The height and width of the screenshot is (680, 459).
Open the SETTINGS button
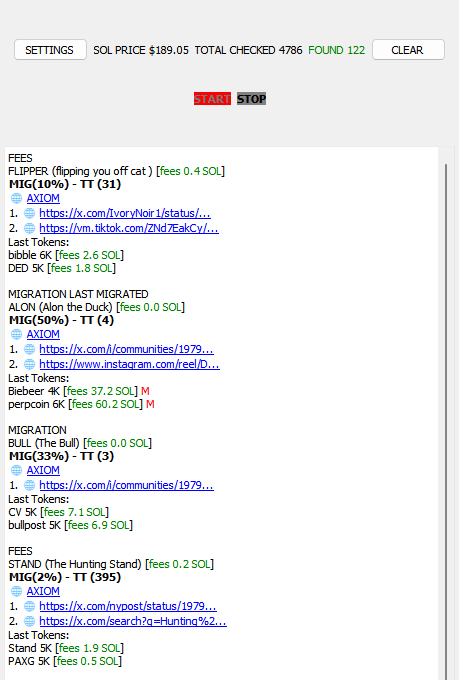50,50
